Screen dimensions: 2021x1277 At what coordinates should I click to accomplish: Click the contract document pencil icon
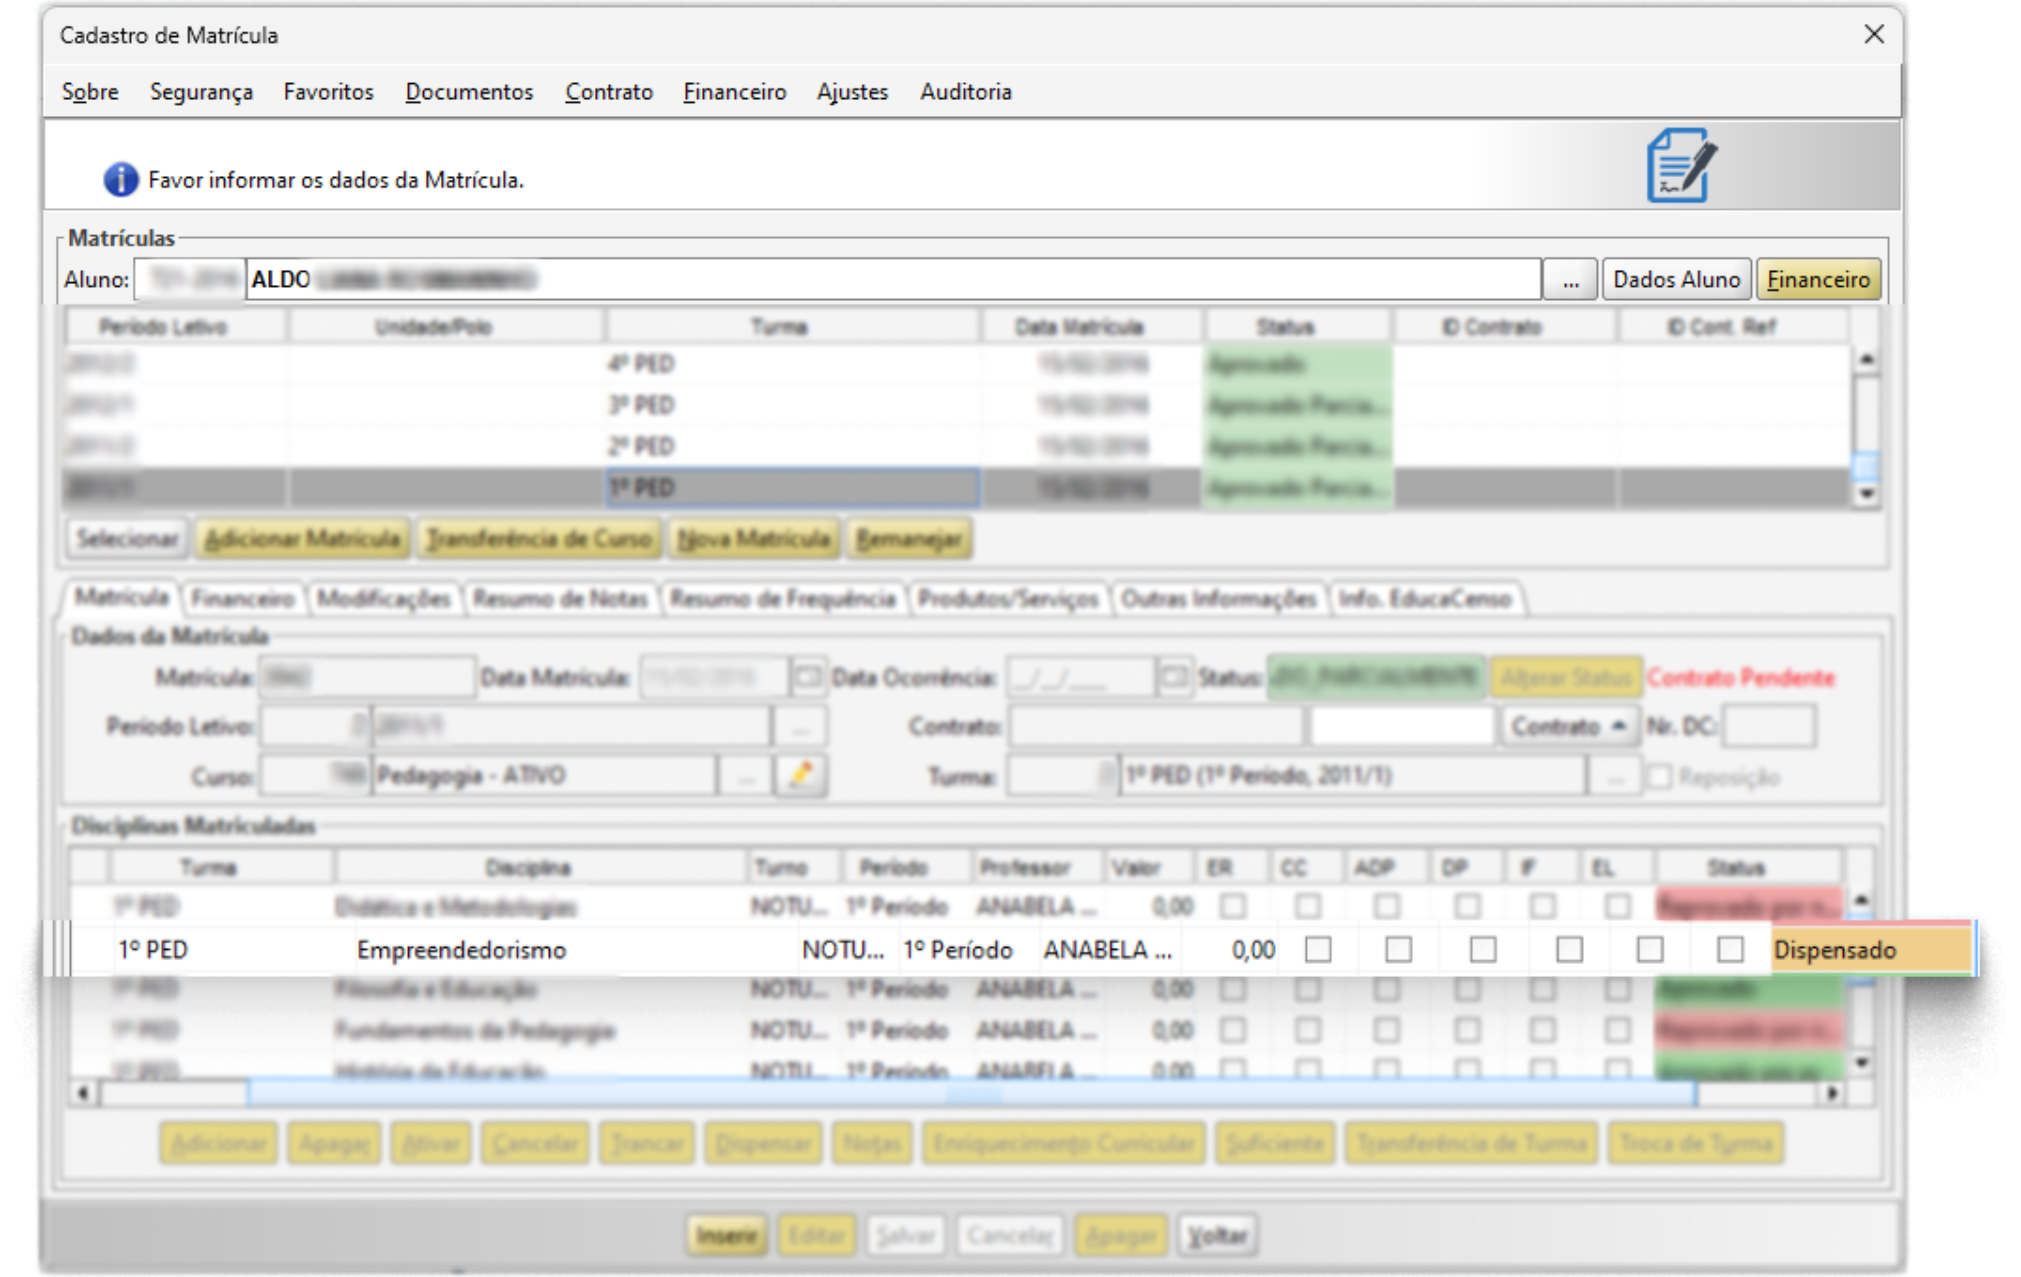coord(1681,166)
